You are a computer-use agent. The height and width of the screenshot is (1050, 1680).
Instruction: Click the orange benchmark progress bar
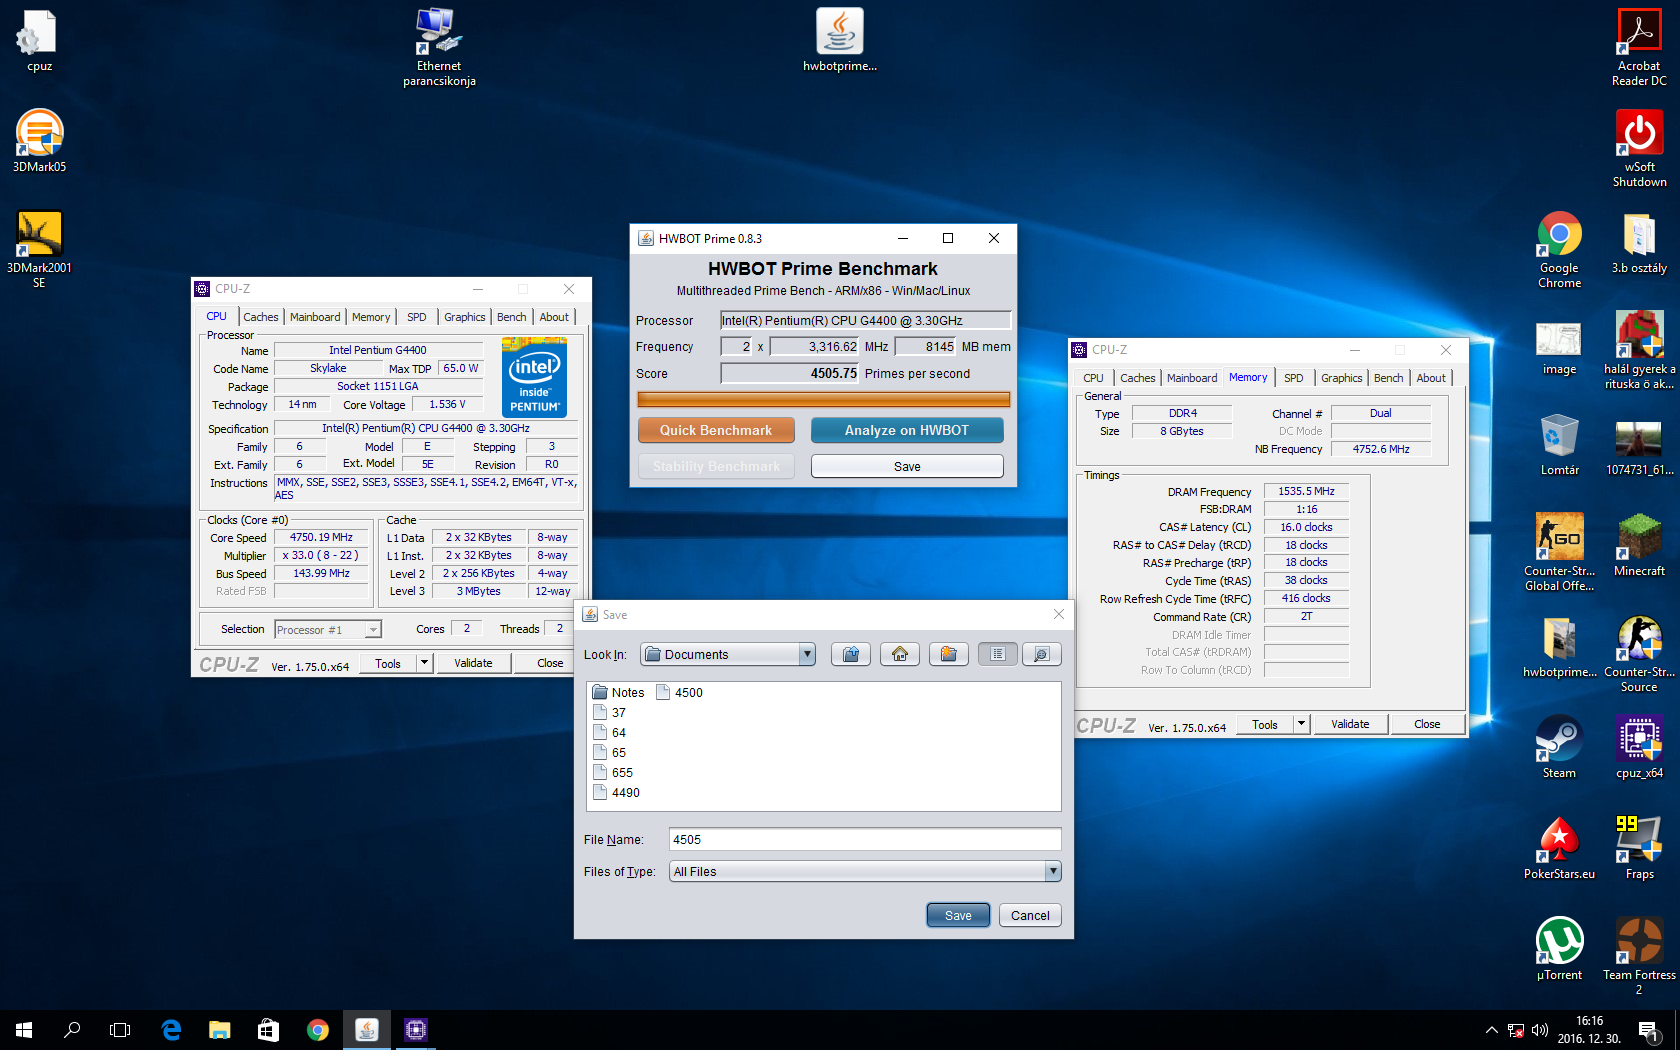(x=823, y=399)
